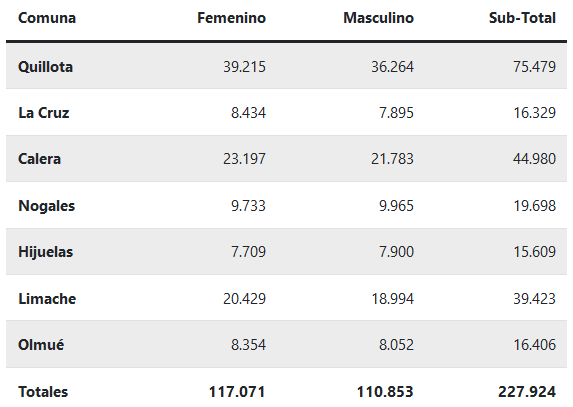Click the total Femenino value 117.071
The image size is (573, 407).
[237, 392]
